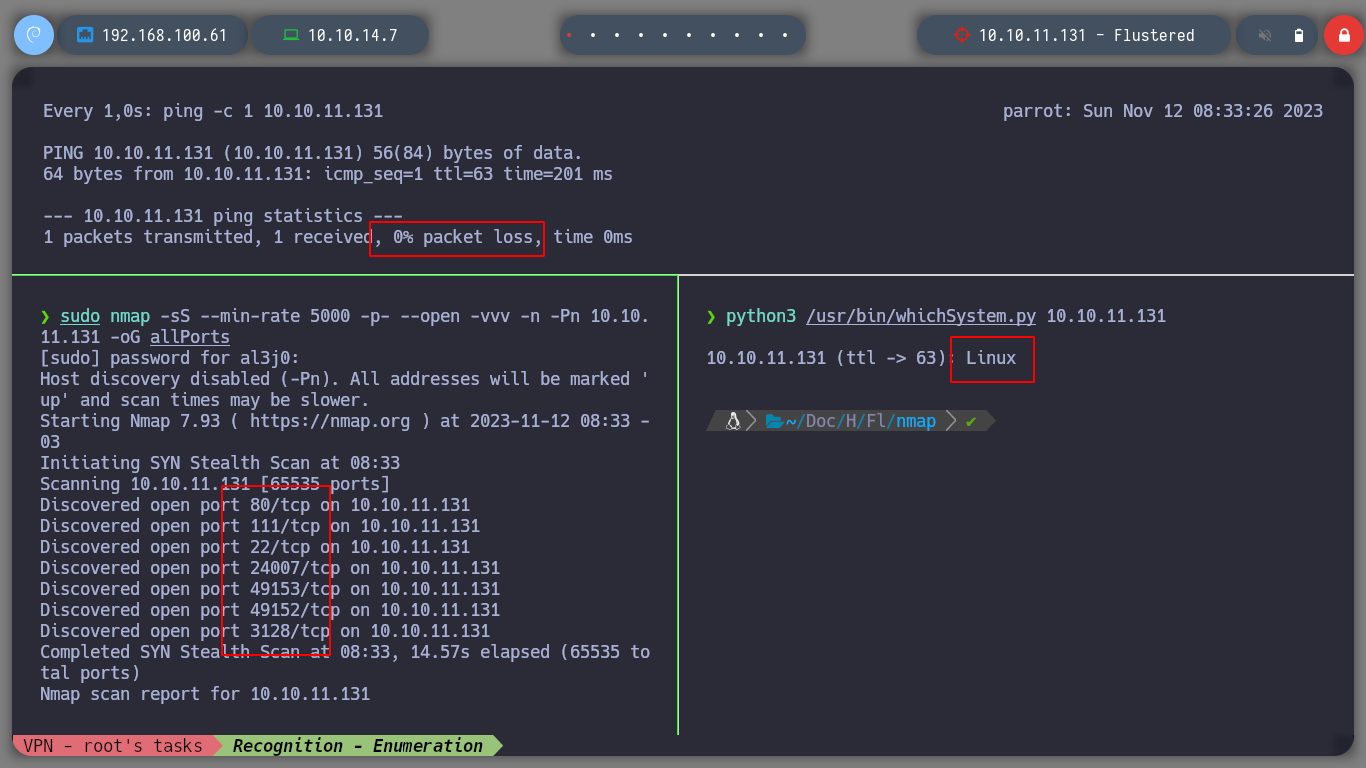Click the prompt arrow before sudo nmap
The width and height of the screenshot is (1366, 768).
pyautogui.click(x=45, y=316)
